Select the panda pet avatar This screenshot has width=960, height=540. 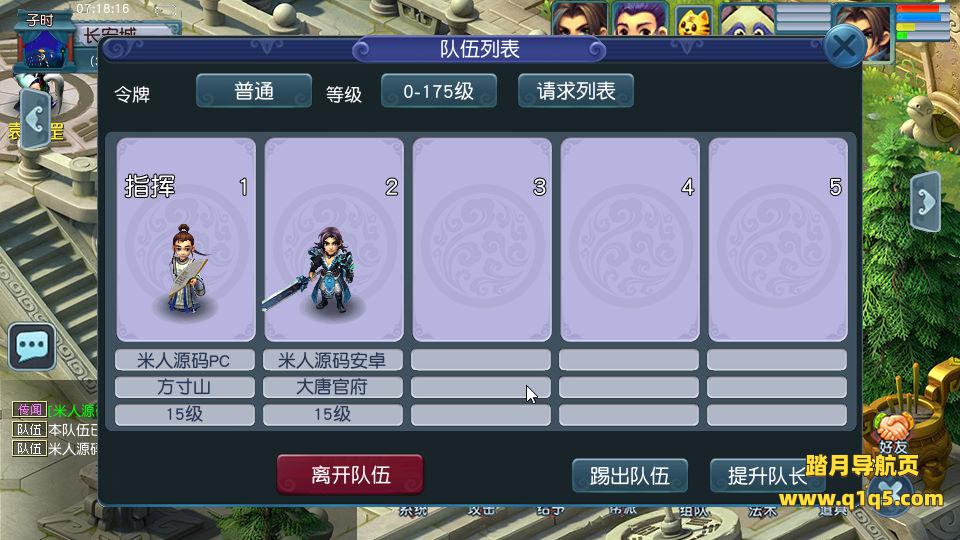746,20
